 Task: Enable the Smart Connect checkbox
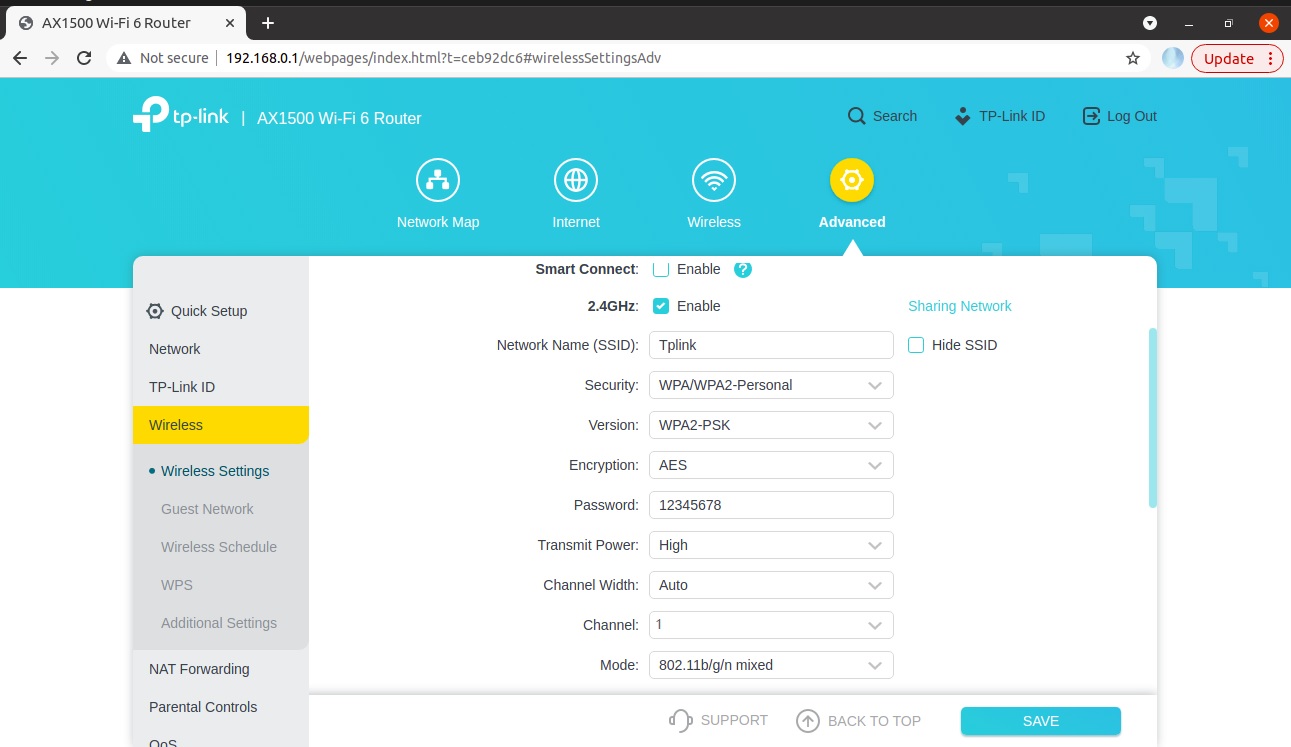click(661, 269)
